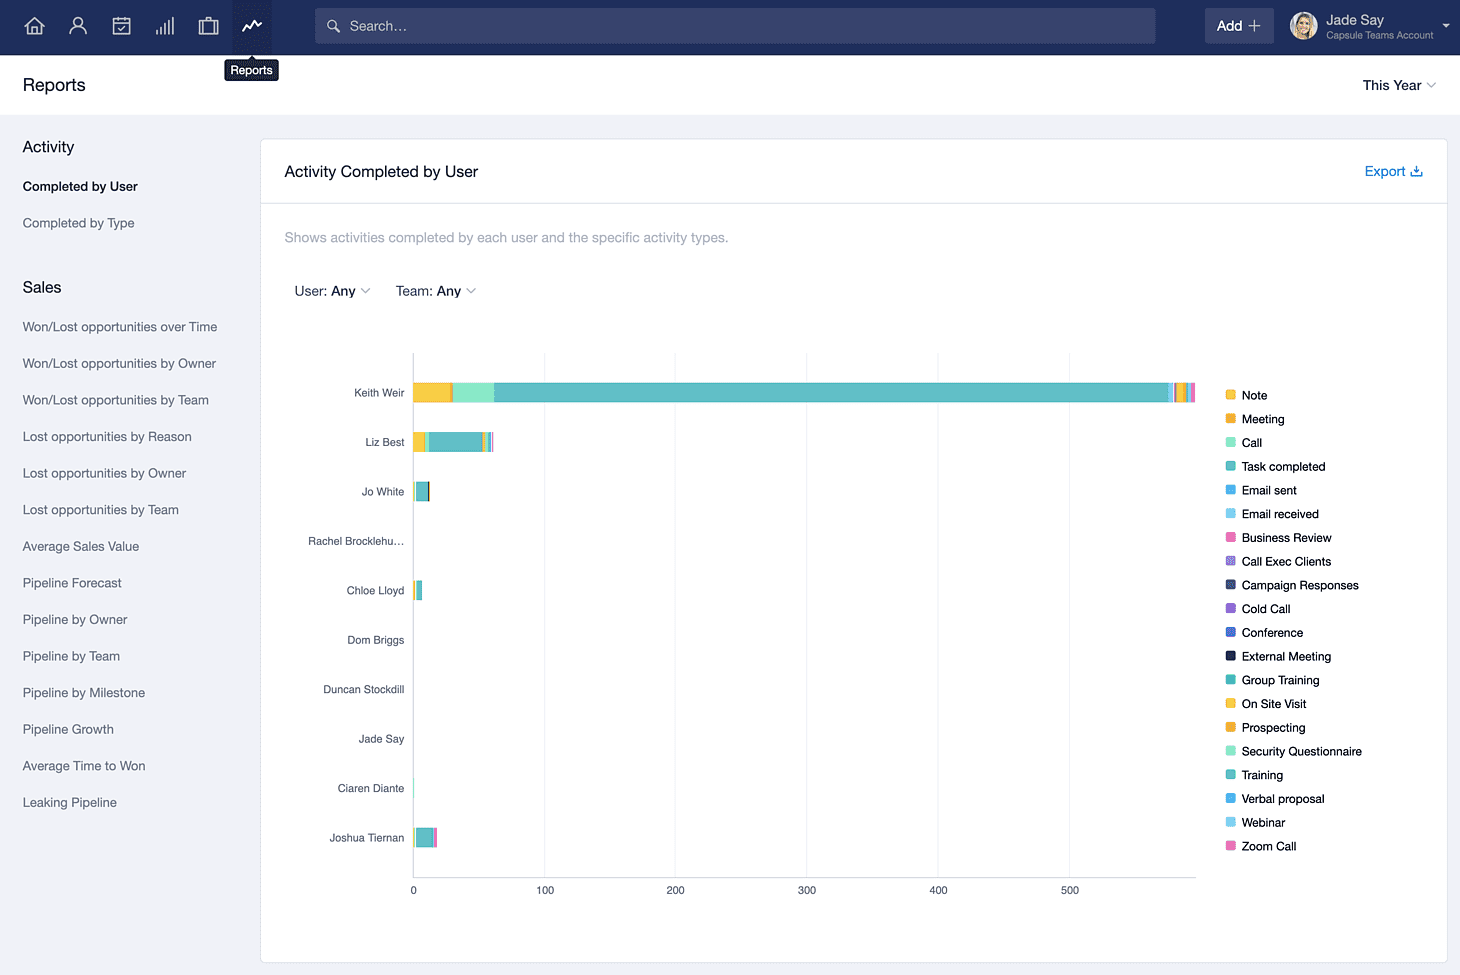The width and height of the screenshot is (1460, 975).
Task: Open the Home dashboard icon
Action: point(35,26)
